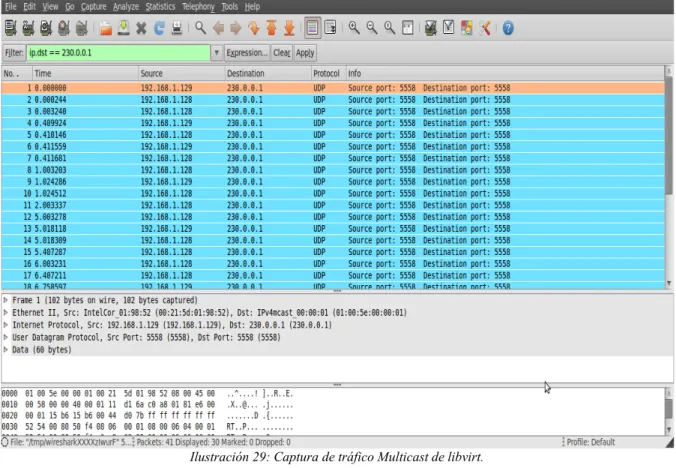Stop the running capture icon
This screenshot has width=676, height=468.
64,28
